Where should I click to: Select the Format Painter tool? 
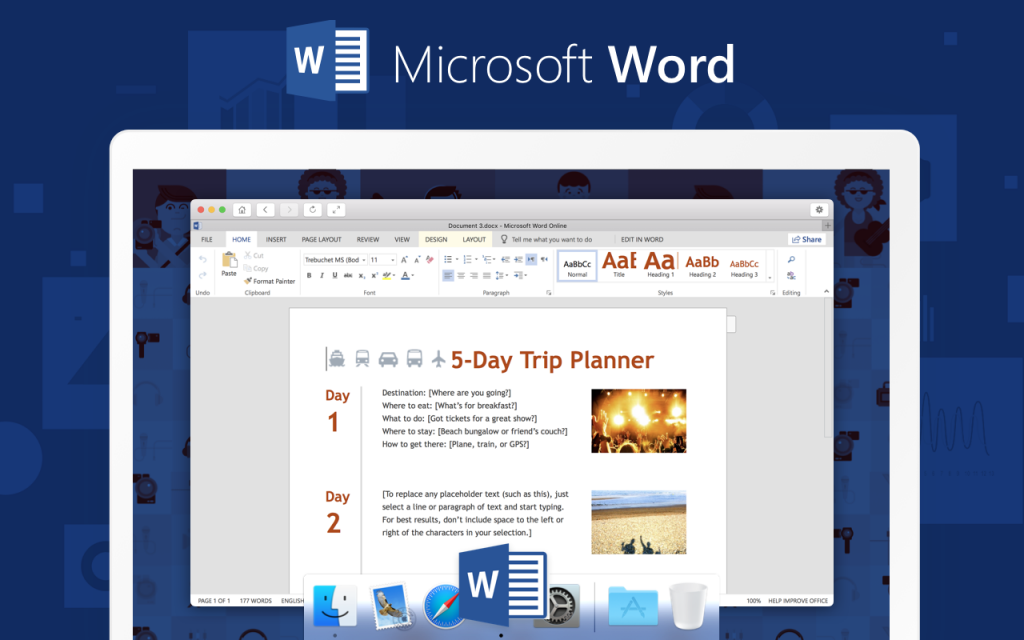click(270, 281)
